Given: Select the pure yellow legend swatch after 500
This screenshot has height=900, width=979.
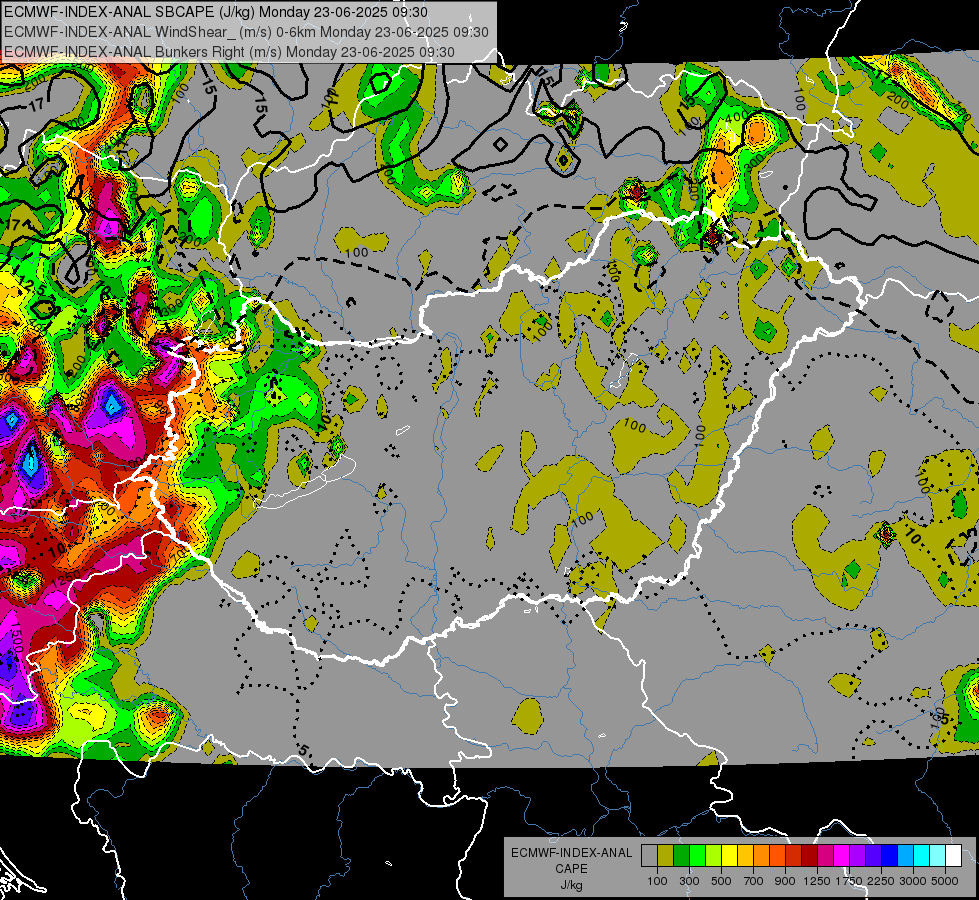Looking at the screenshot, I should pyautogui.click(x=729, y=855).
